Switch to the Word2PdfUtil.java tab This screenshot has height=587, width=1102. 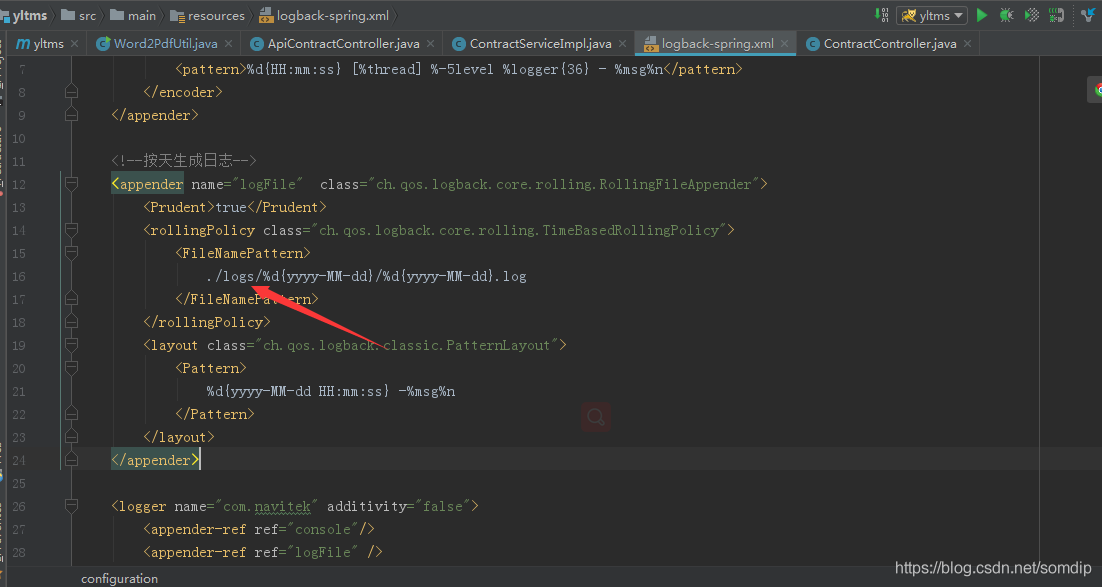(x=165, y=44)
